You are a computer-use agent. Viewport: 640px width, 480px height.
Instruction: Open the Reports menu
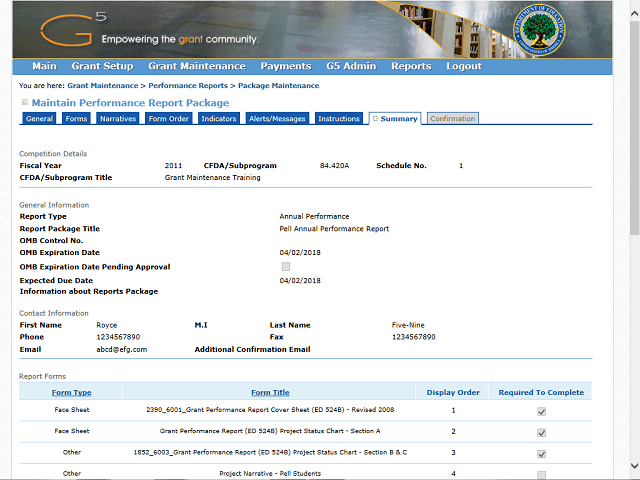click(x=411, y=66)
